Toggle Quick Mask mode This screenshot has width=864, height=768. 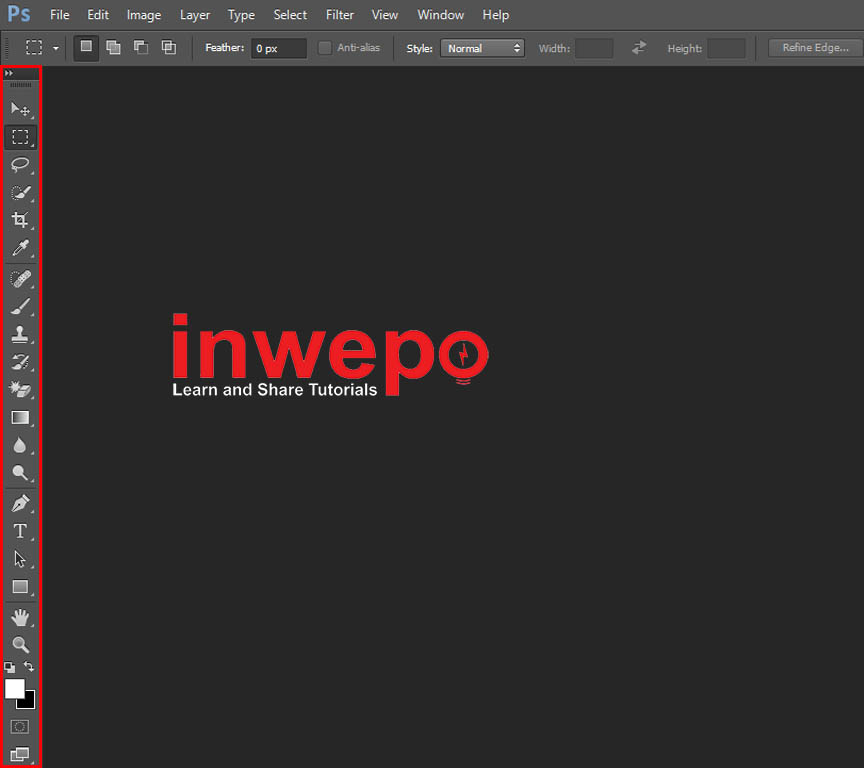(20, 727)
